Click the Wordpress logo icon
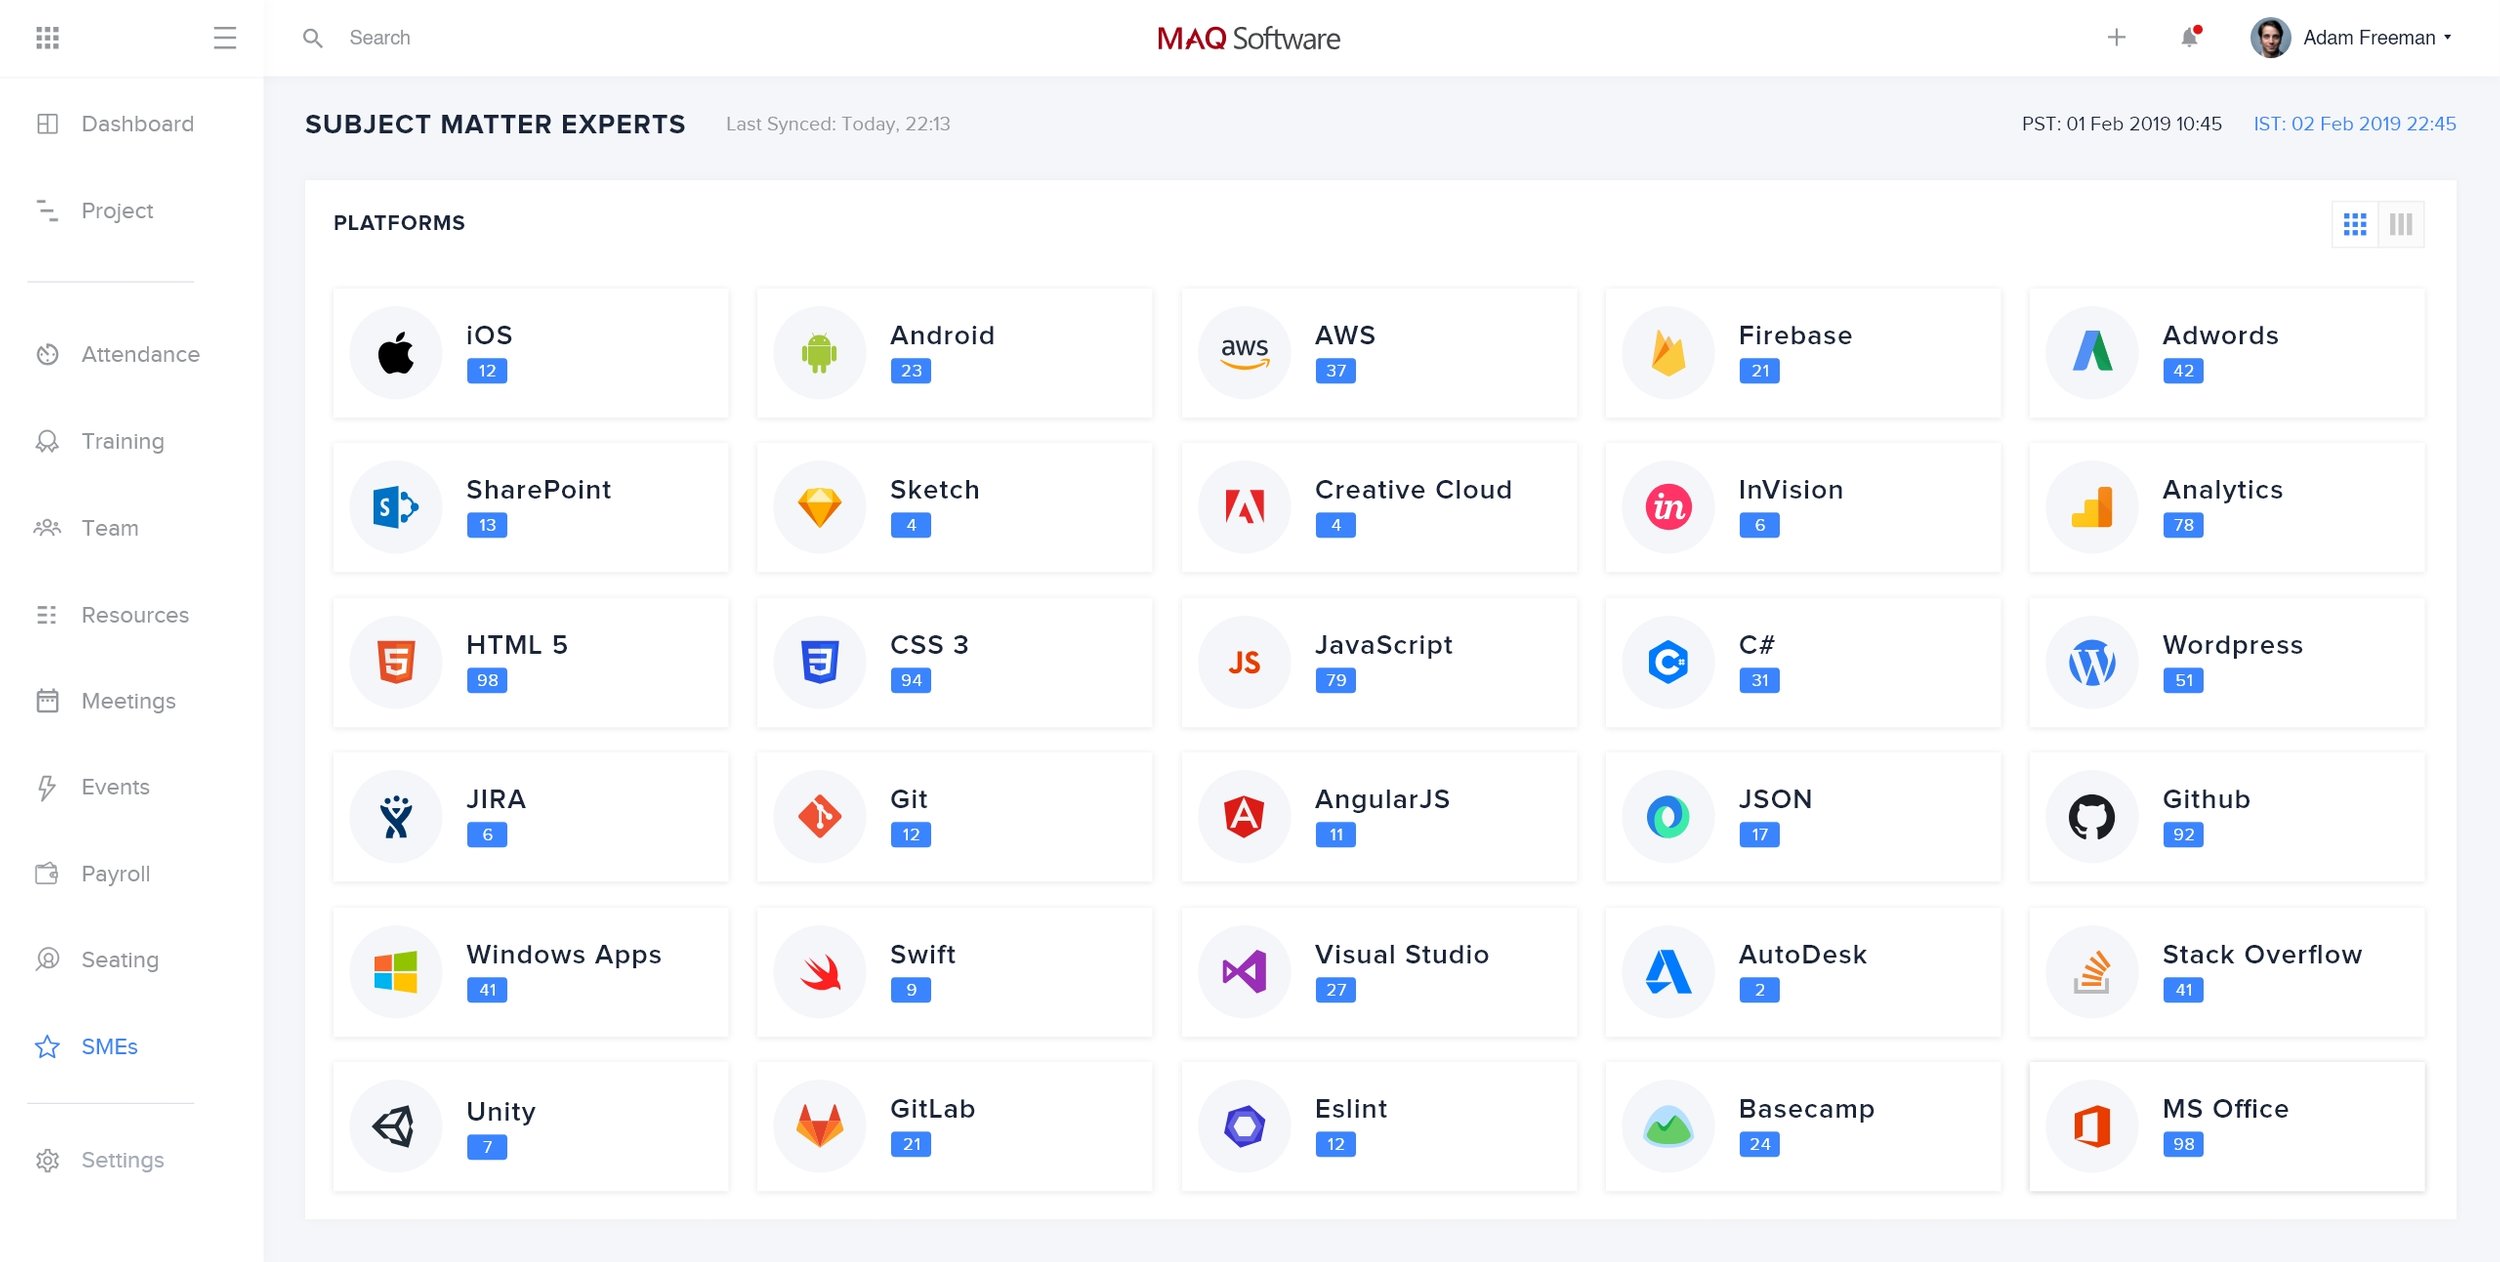The height and width of the screenshot is (1262, 2500). coord(2092,662)
